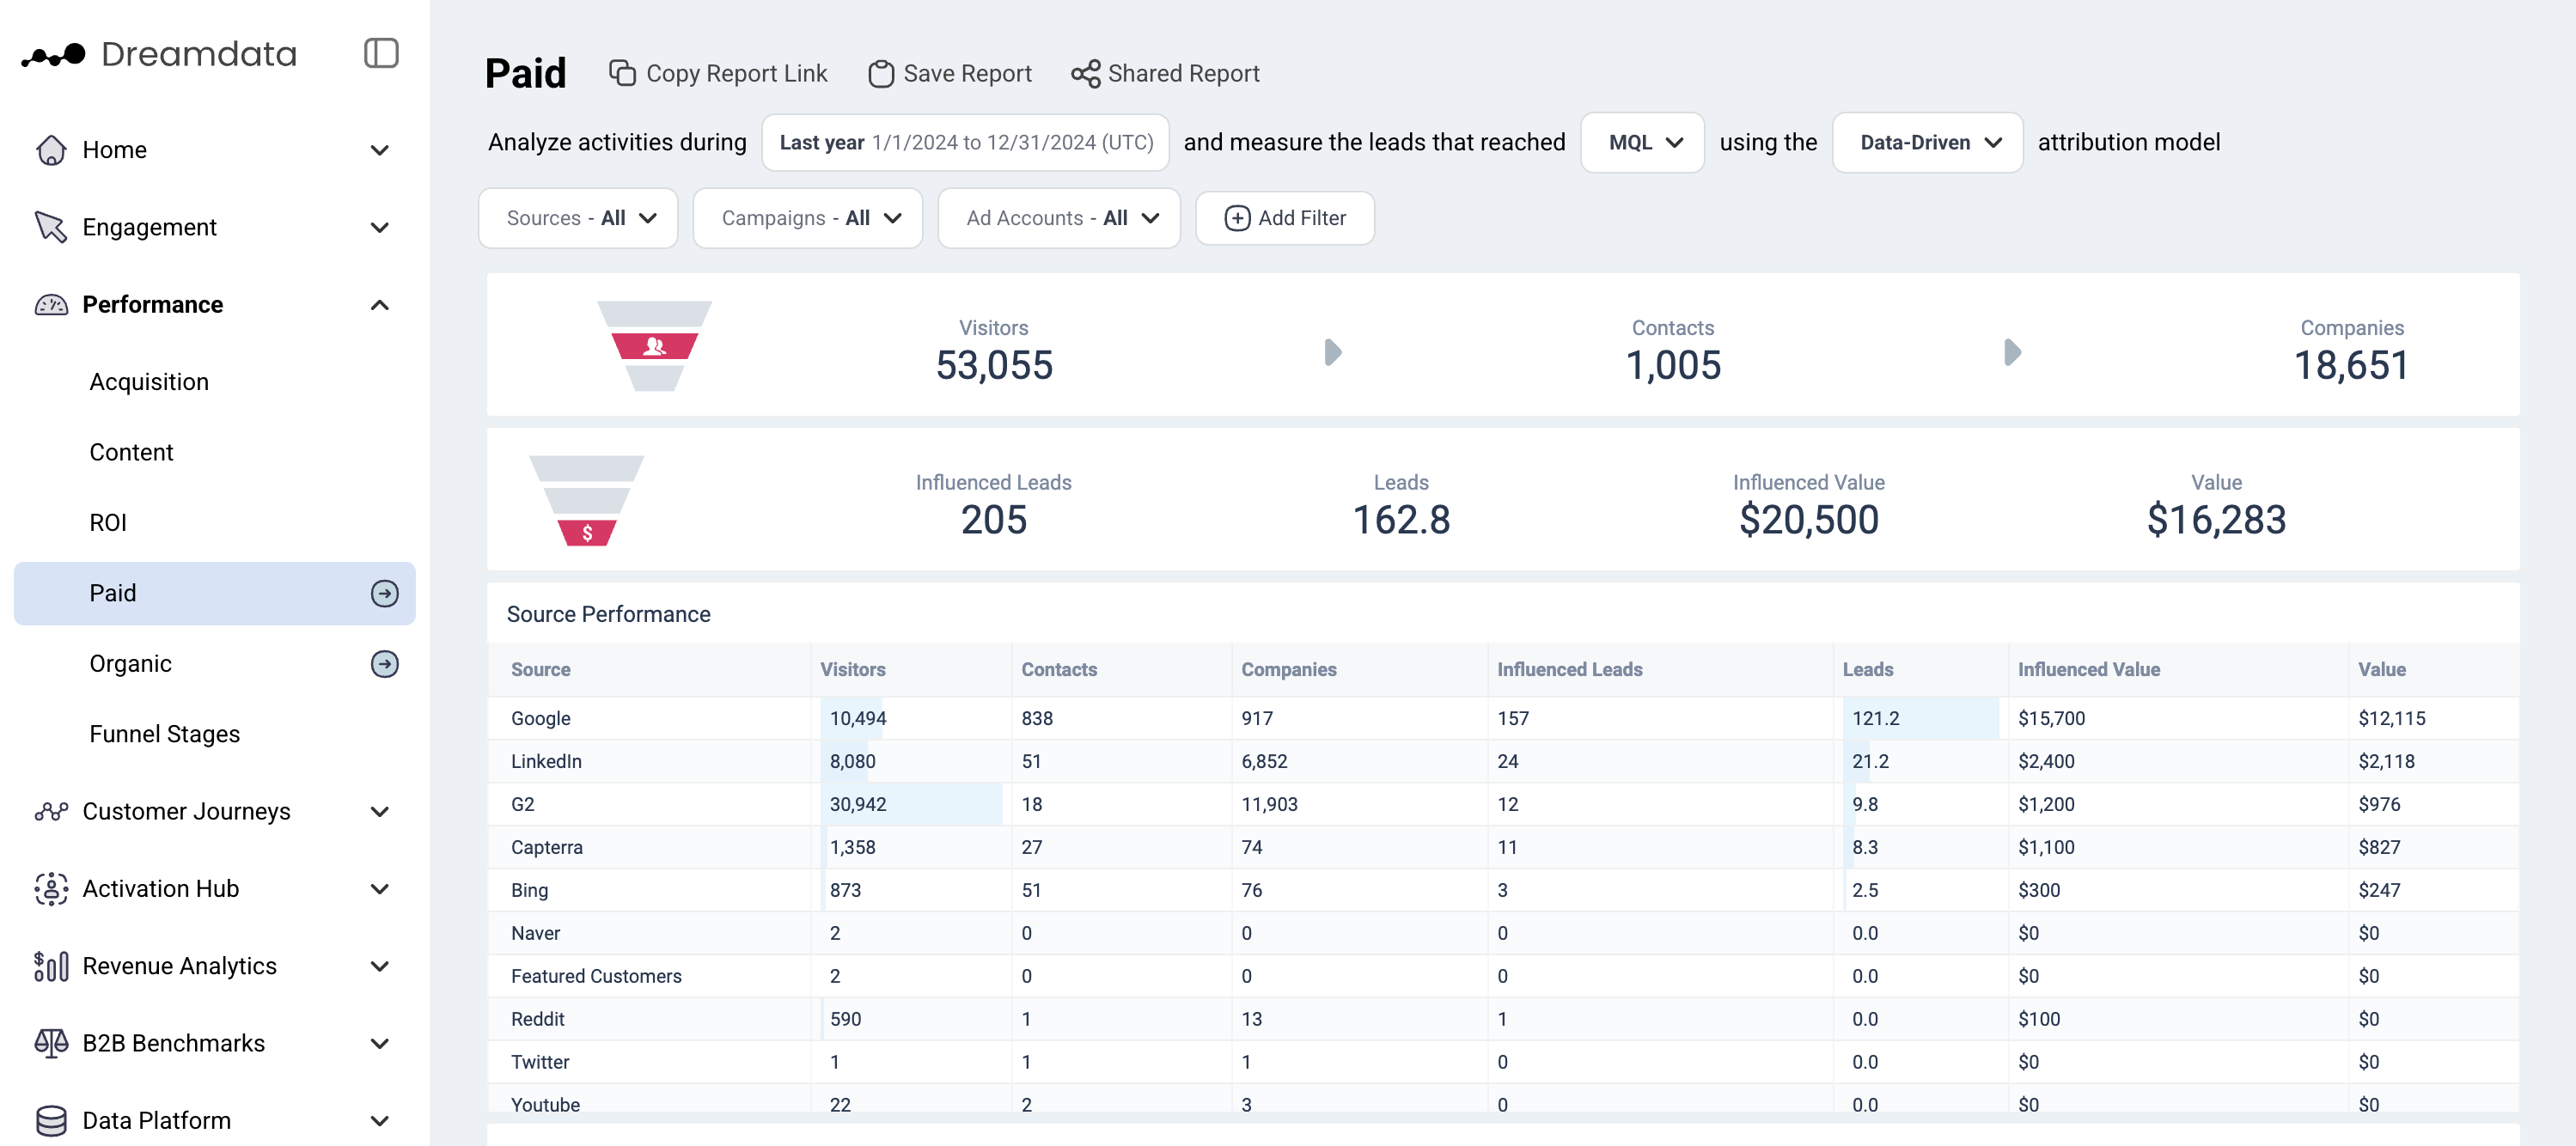
Task: Click the arrow icon beside Paid
Action: 384,593
